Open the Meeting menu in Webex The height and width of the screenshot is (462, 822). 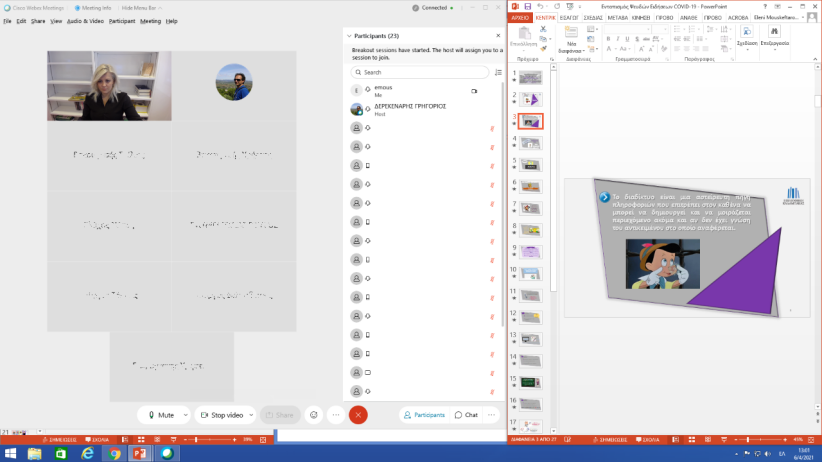coord(150,21)
